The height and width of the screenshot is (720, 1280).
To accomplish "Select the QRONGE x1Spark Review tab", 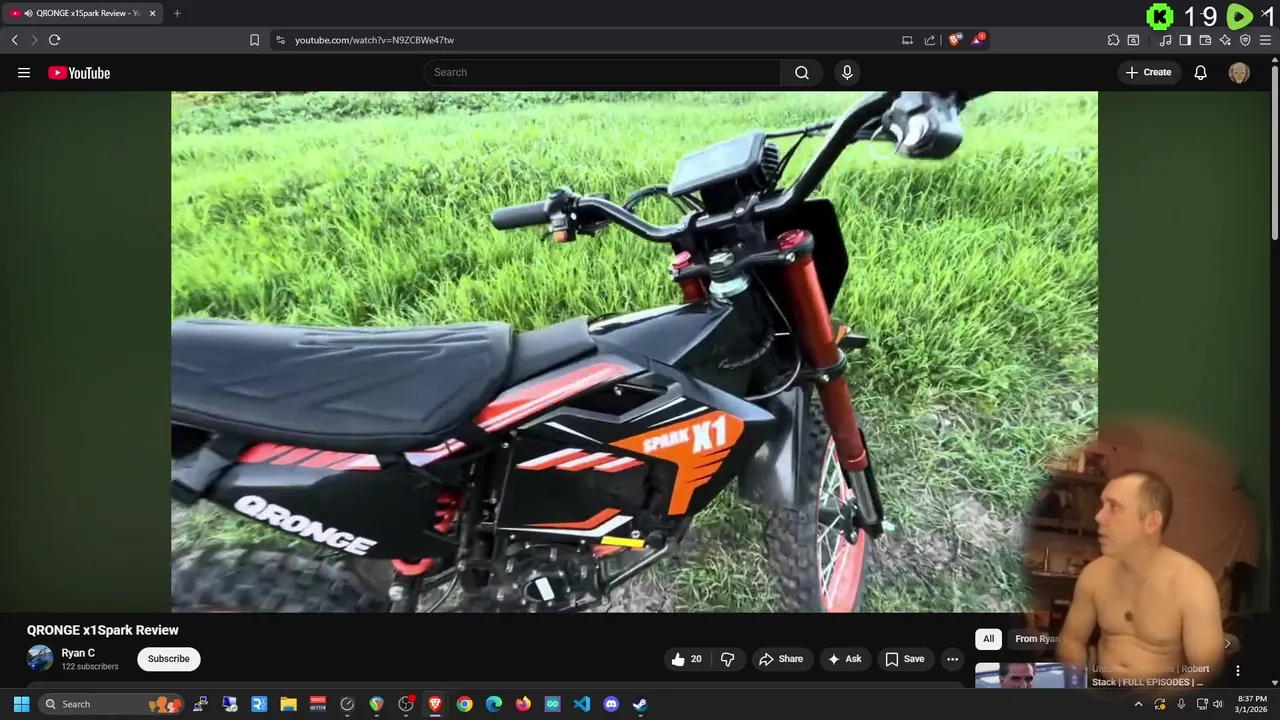I will point(82,13).
